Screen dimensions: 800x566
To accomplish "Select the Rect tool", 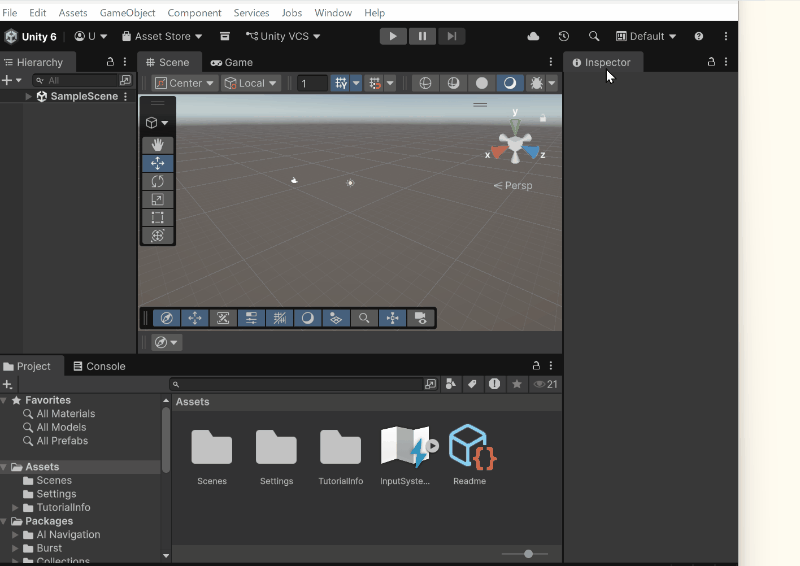I will tap(157, 217).
